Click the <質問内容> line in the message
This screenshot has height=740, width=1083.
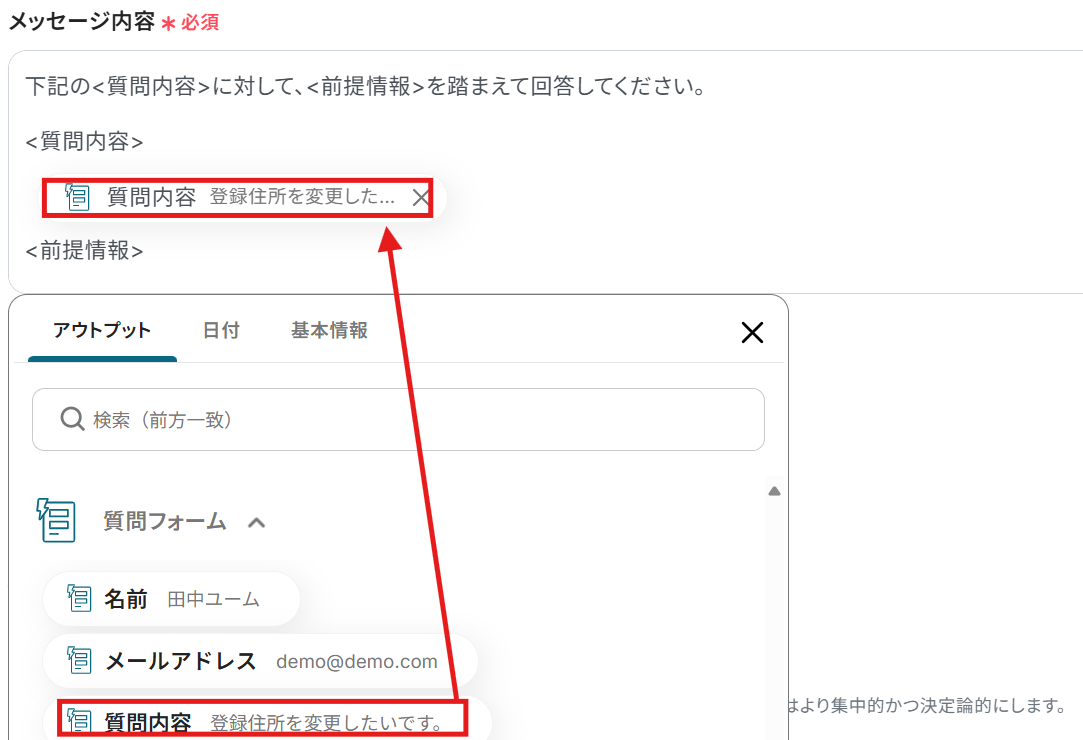coord(84,142)
